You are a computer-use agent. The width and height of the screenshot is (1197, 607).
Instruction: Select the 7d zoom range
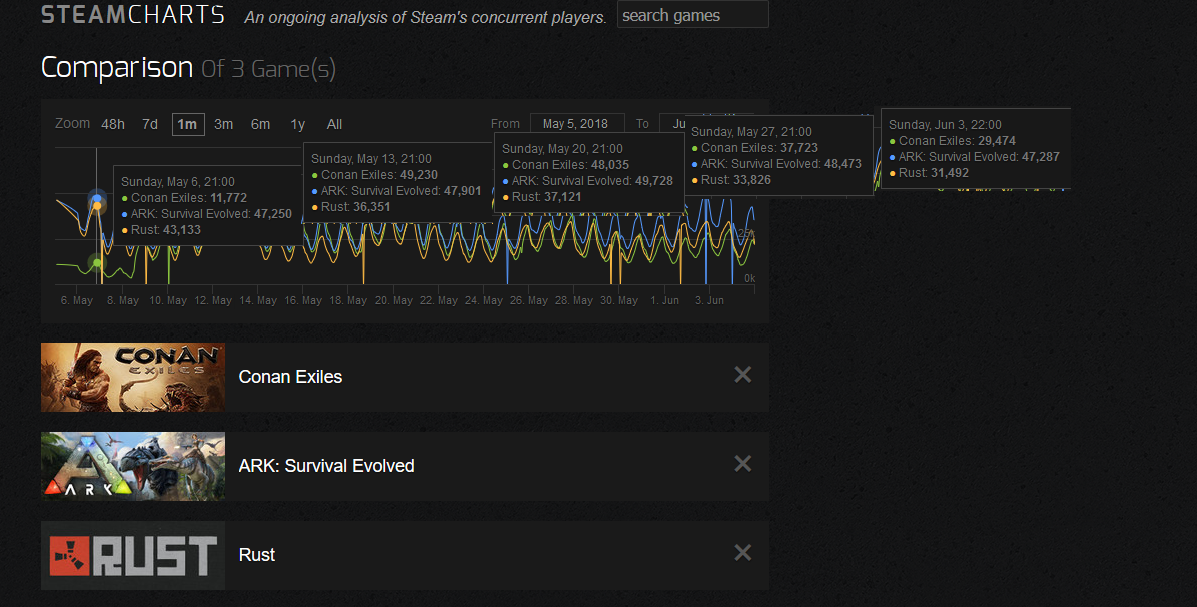[150, 124]
